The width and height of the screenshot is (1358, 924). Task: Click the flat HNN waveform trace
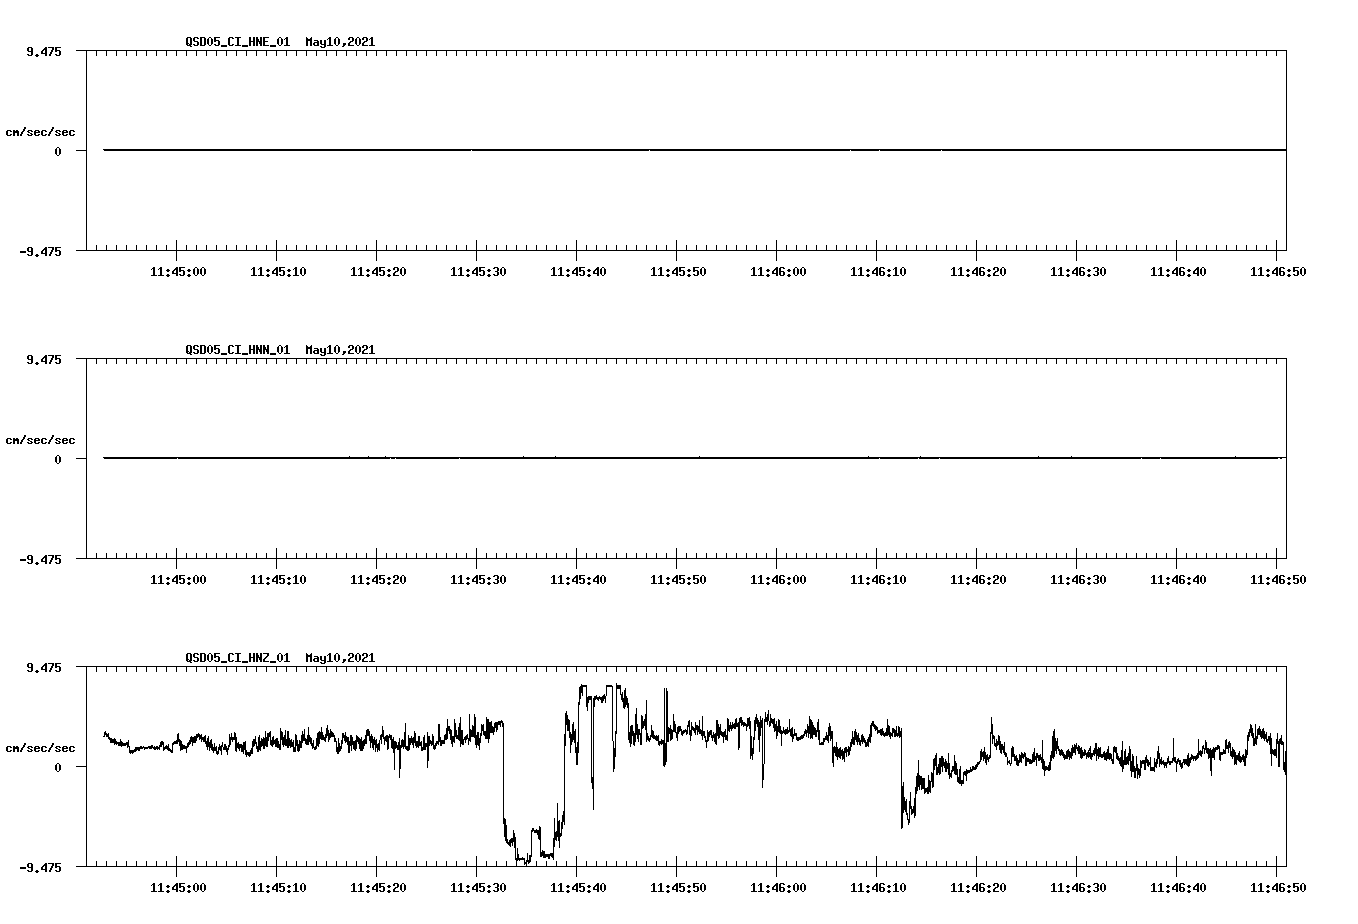(x=600, y=458)
